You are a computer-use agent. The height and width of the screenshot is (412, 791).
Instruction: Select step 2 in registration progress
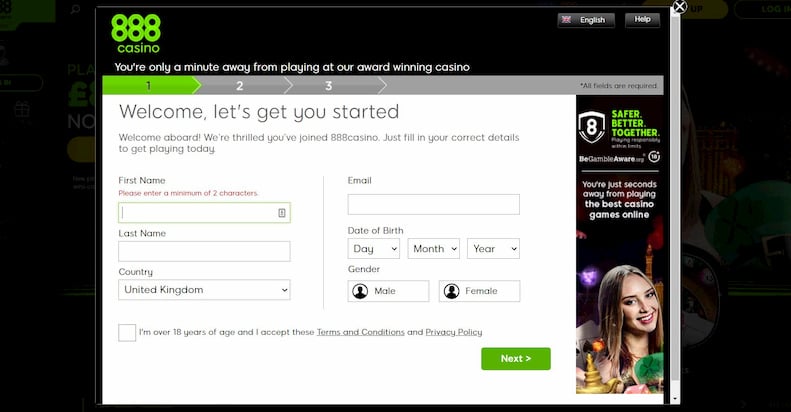click(240, 86)
